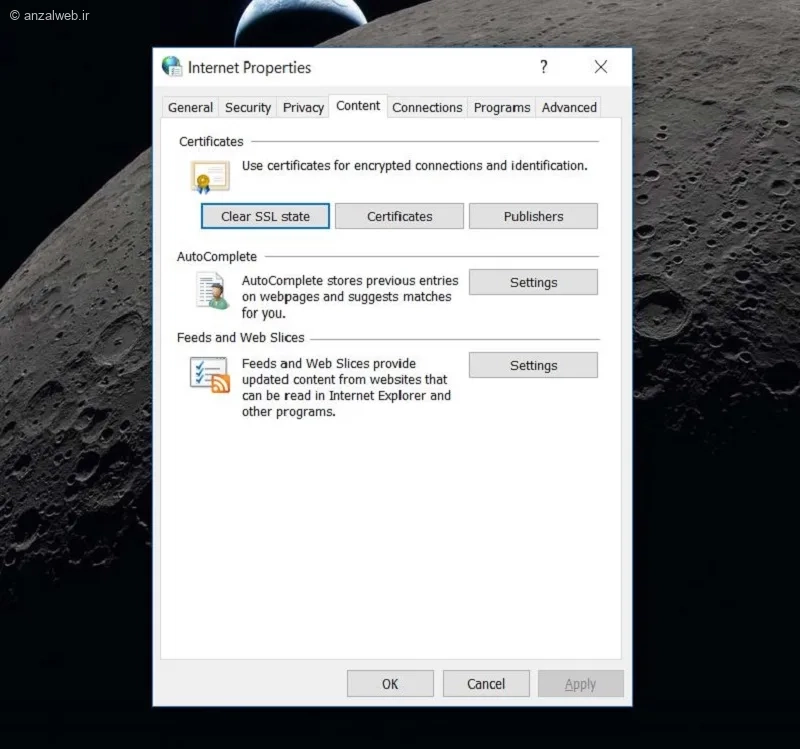Open AutoComplete Settings
The height and width of the screenshot is (749, 800).
(533, 282)
